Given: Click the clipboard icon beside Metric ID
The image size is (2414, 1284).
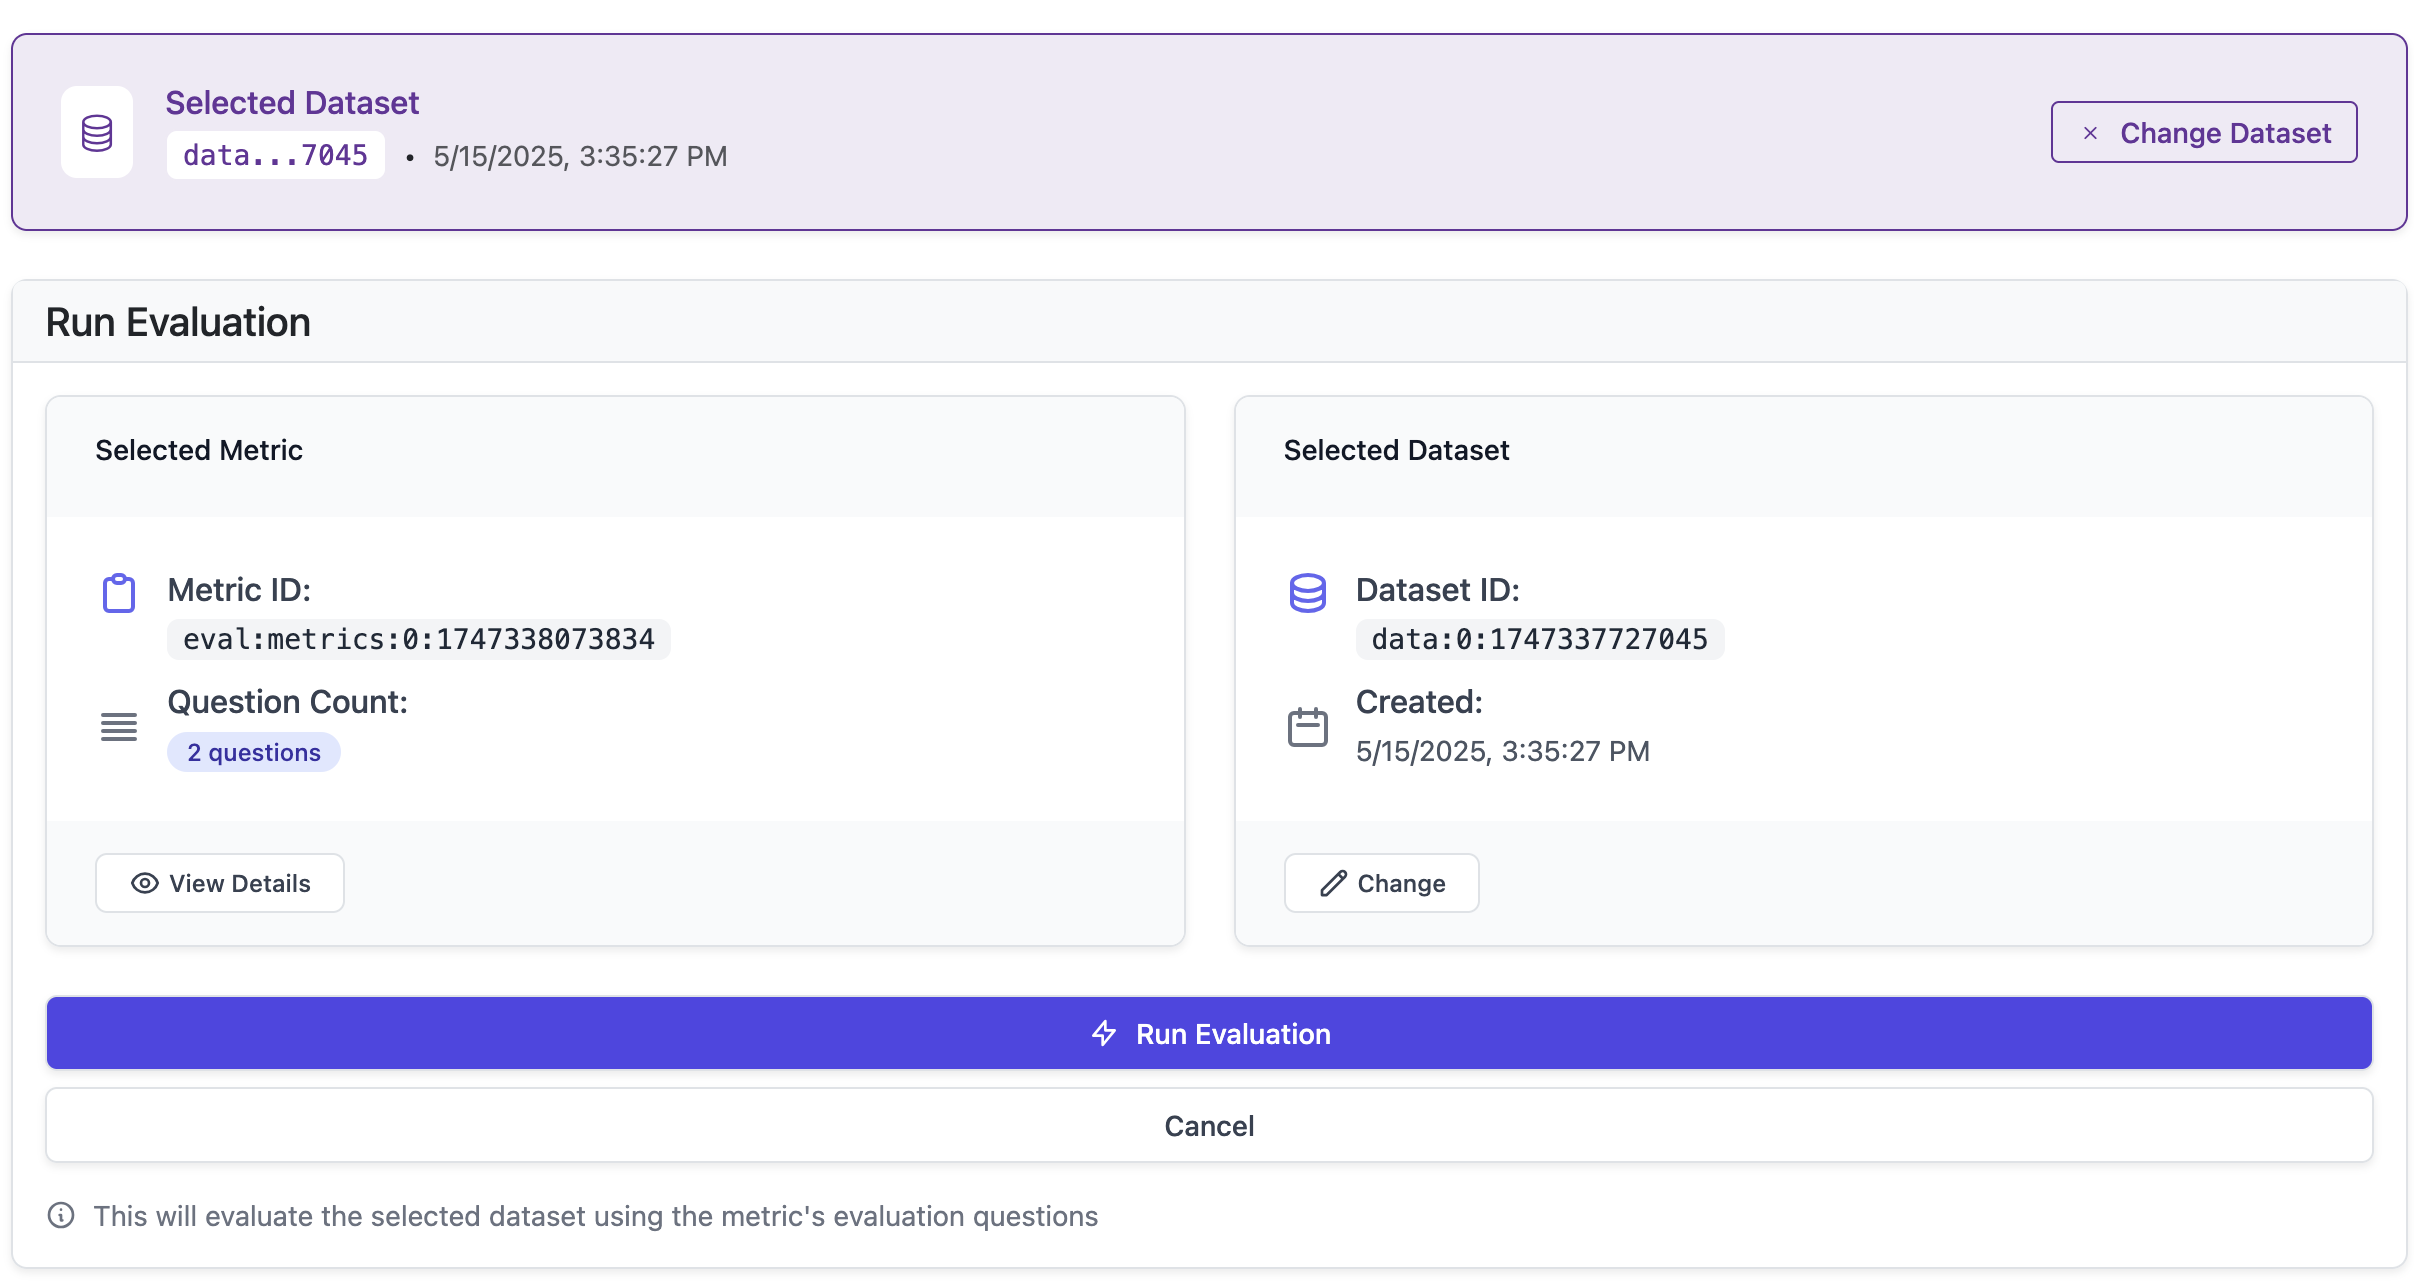Looking at the screenshot, I should 119,593.
